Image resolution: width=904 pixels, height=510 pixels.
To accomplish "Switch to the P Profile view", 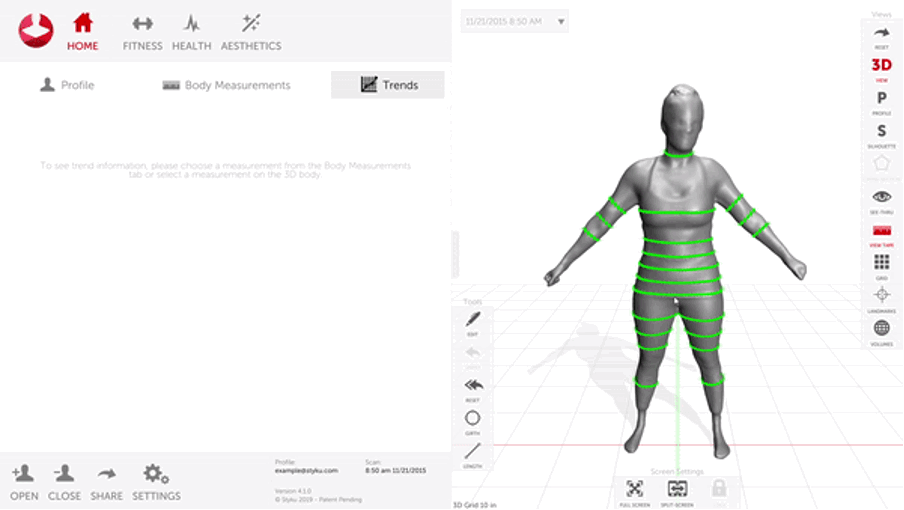I will [x=882, y=103].
